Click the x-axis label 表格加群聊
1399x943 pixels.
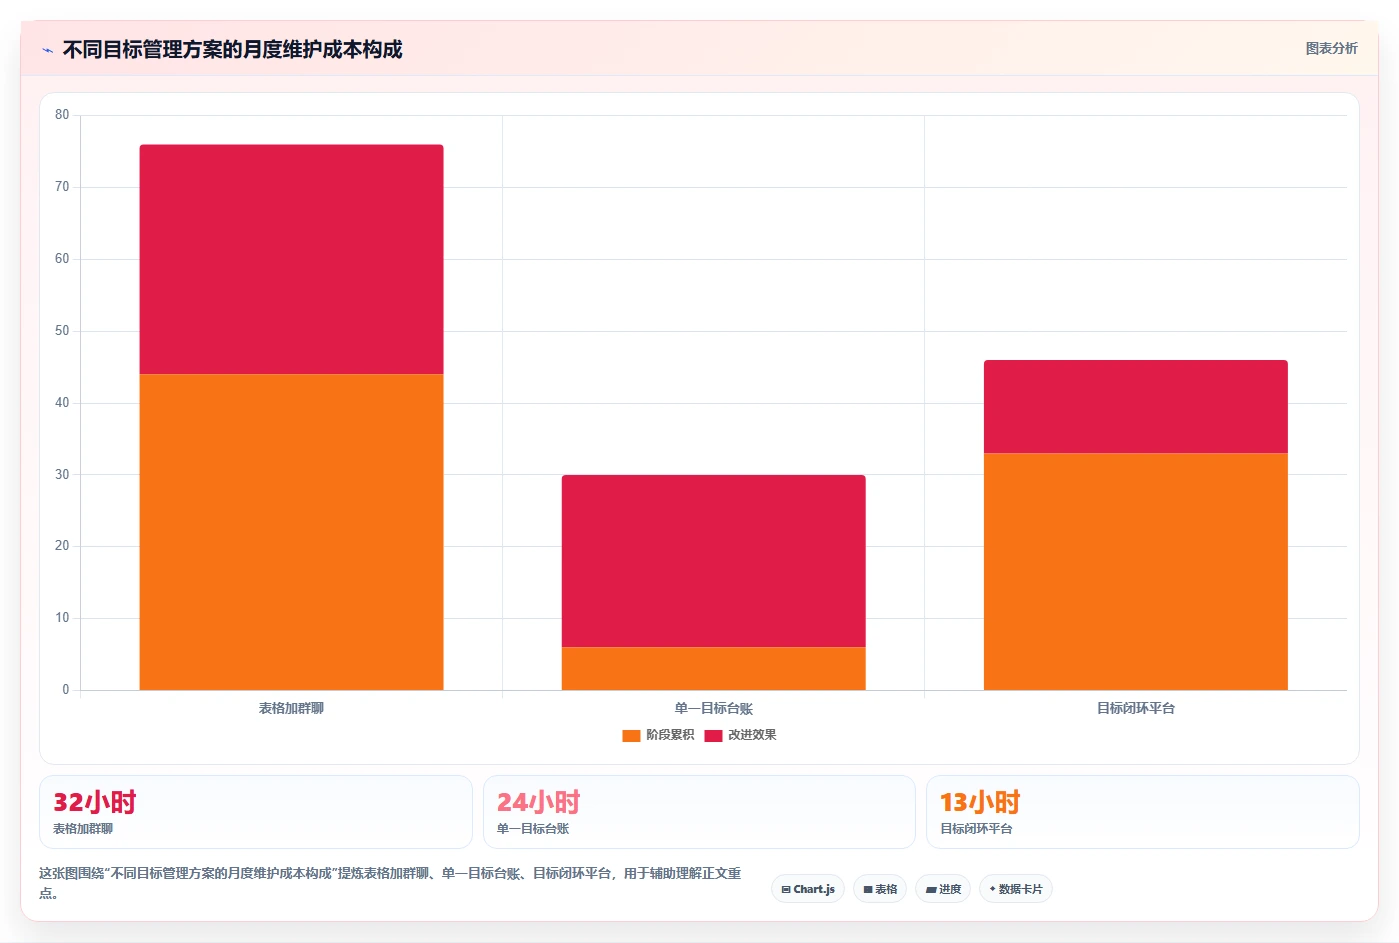291,708
